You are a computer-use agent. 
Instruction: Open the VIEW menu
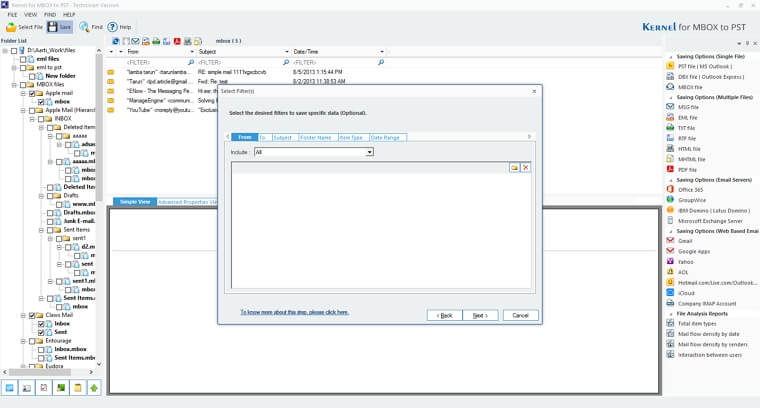31,15
